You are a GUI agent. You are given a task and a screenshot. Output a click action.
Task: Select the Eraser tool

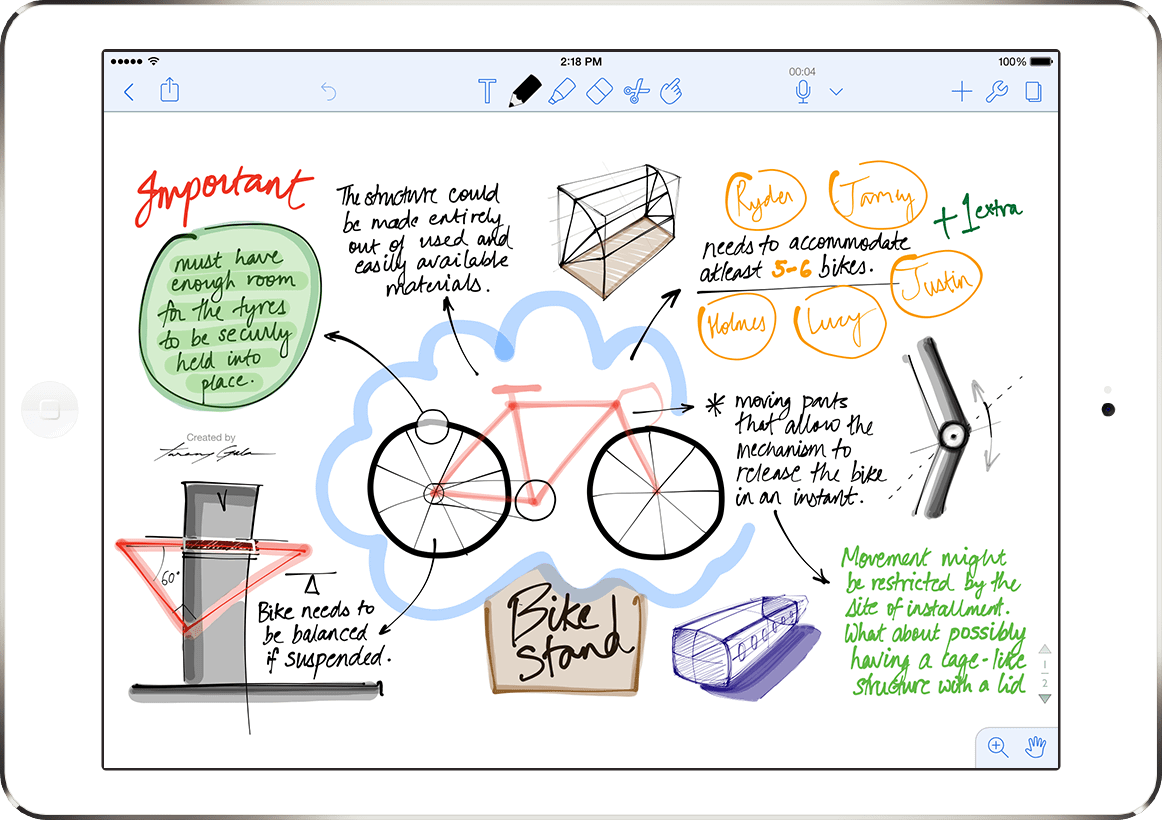tap(598, 90)
